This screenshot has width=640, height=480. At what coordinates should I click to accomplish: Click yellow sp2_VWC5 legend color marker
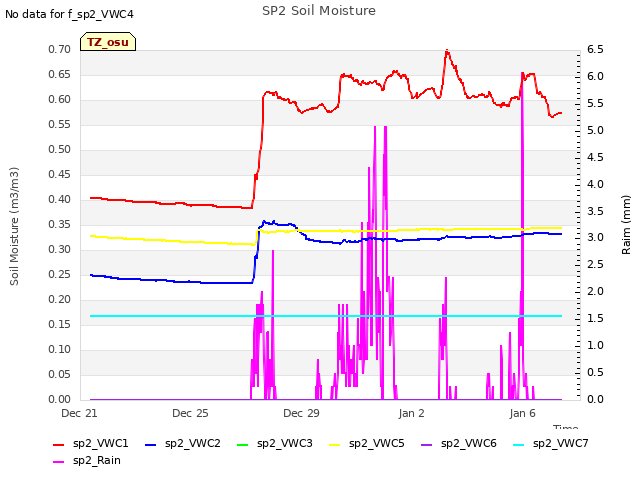pyautogui.click(x=334, y=444)
